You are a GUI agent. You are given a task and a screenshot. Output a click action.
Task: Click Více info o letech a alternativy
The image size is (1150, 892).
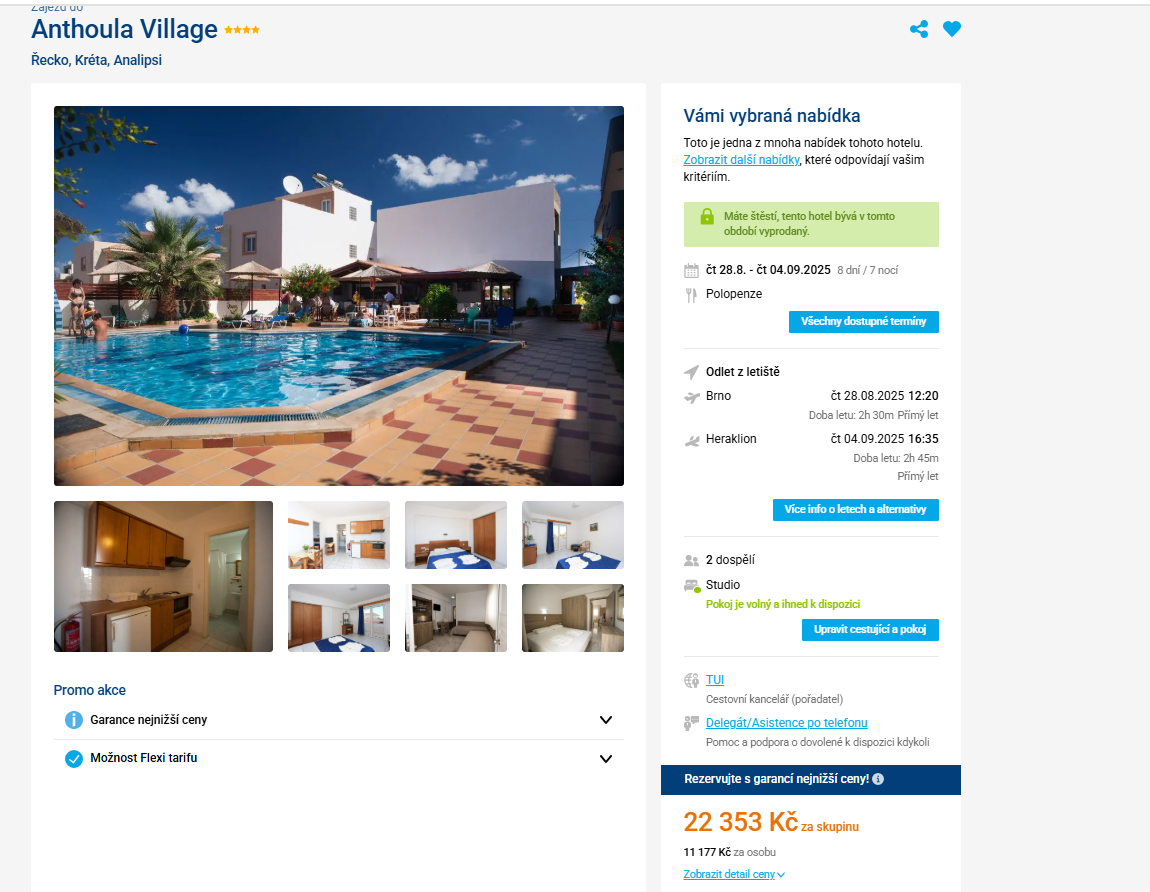click(856, 510)
